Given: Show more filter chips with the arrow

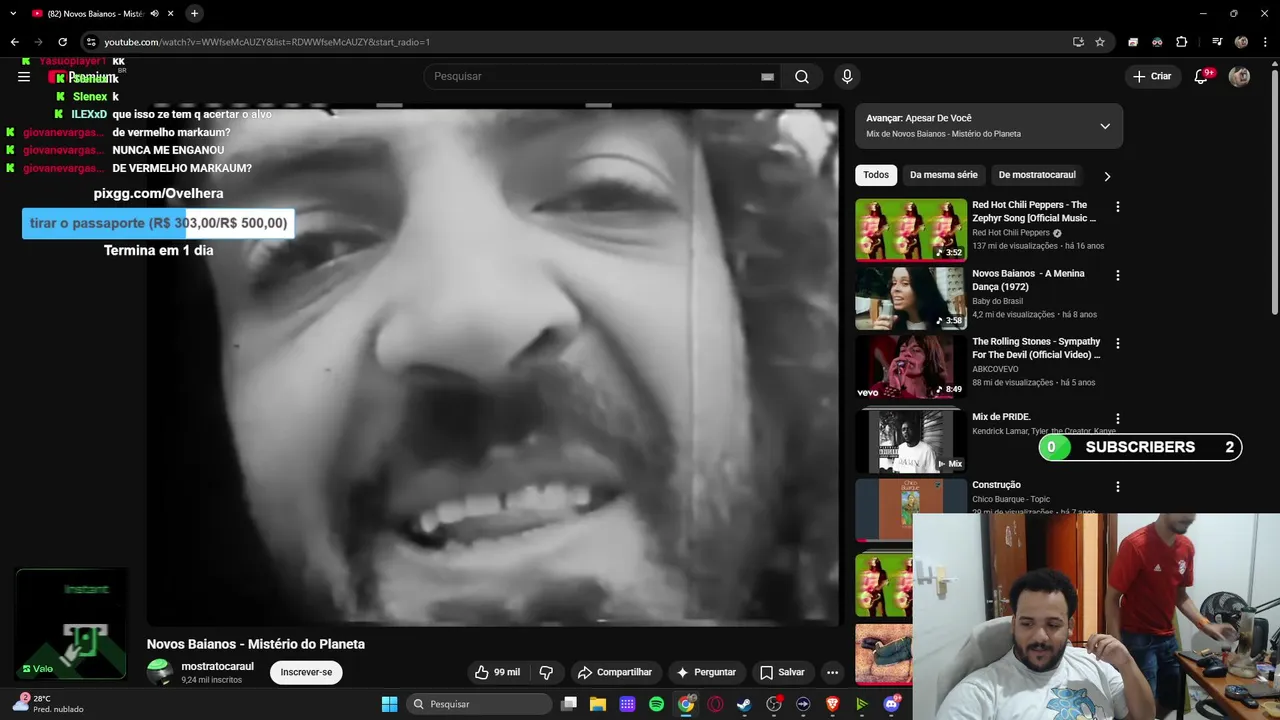Looking at the screenshot, I should (x=1107, y=176).
